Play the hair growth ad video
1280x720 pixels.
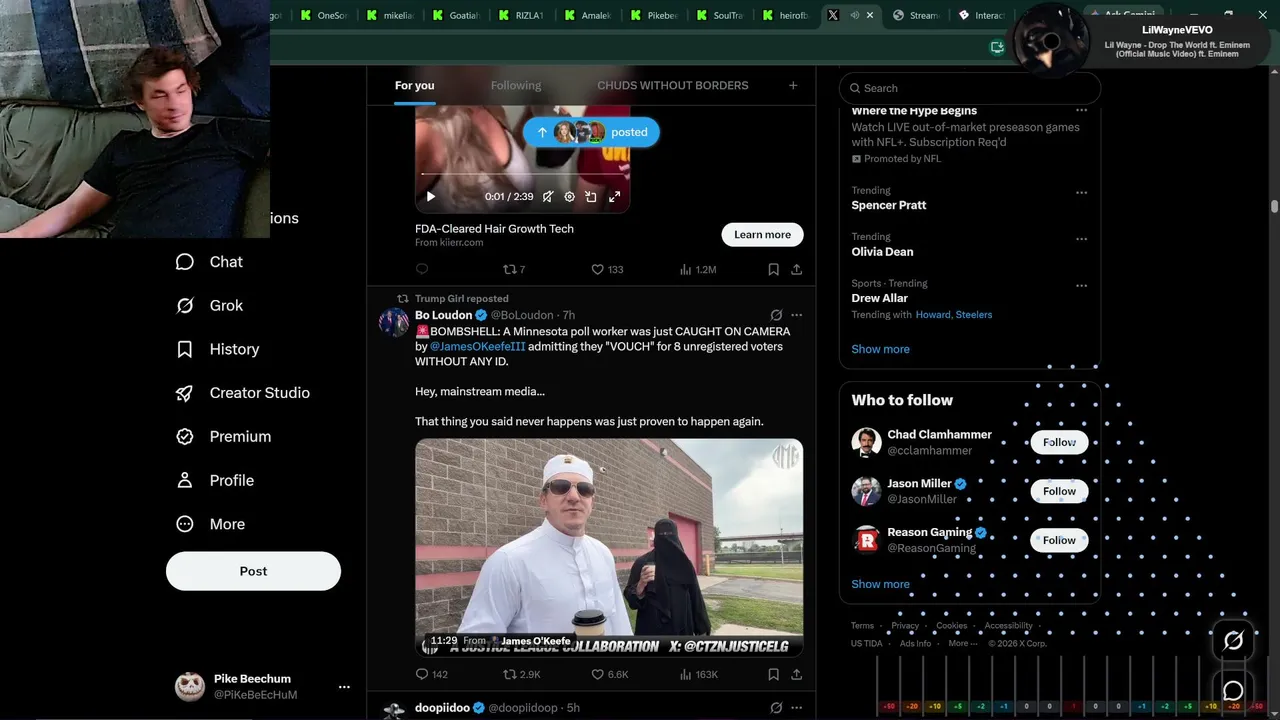(431, 197)
